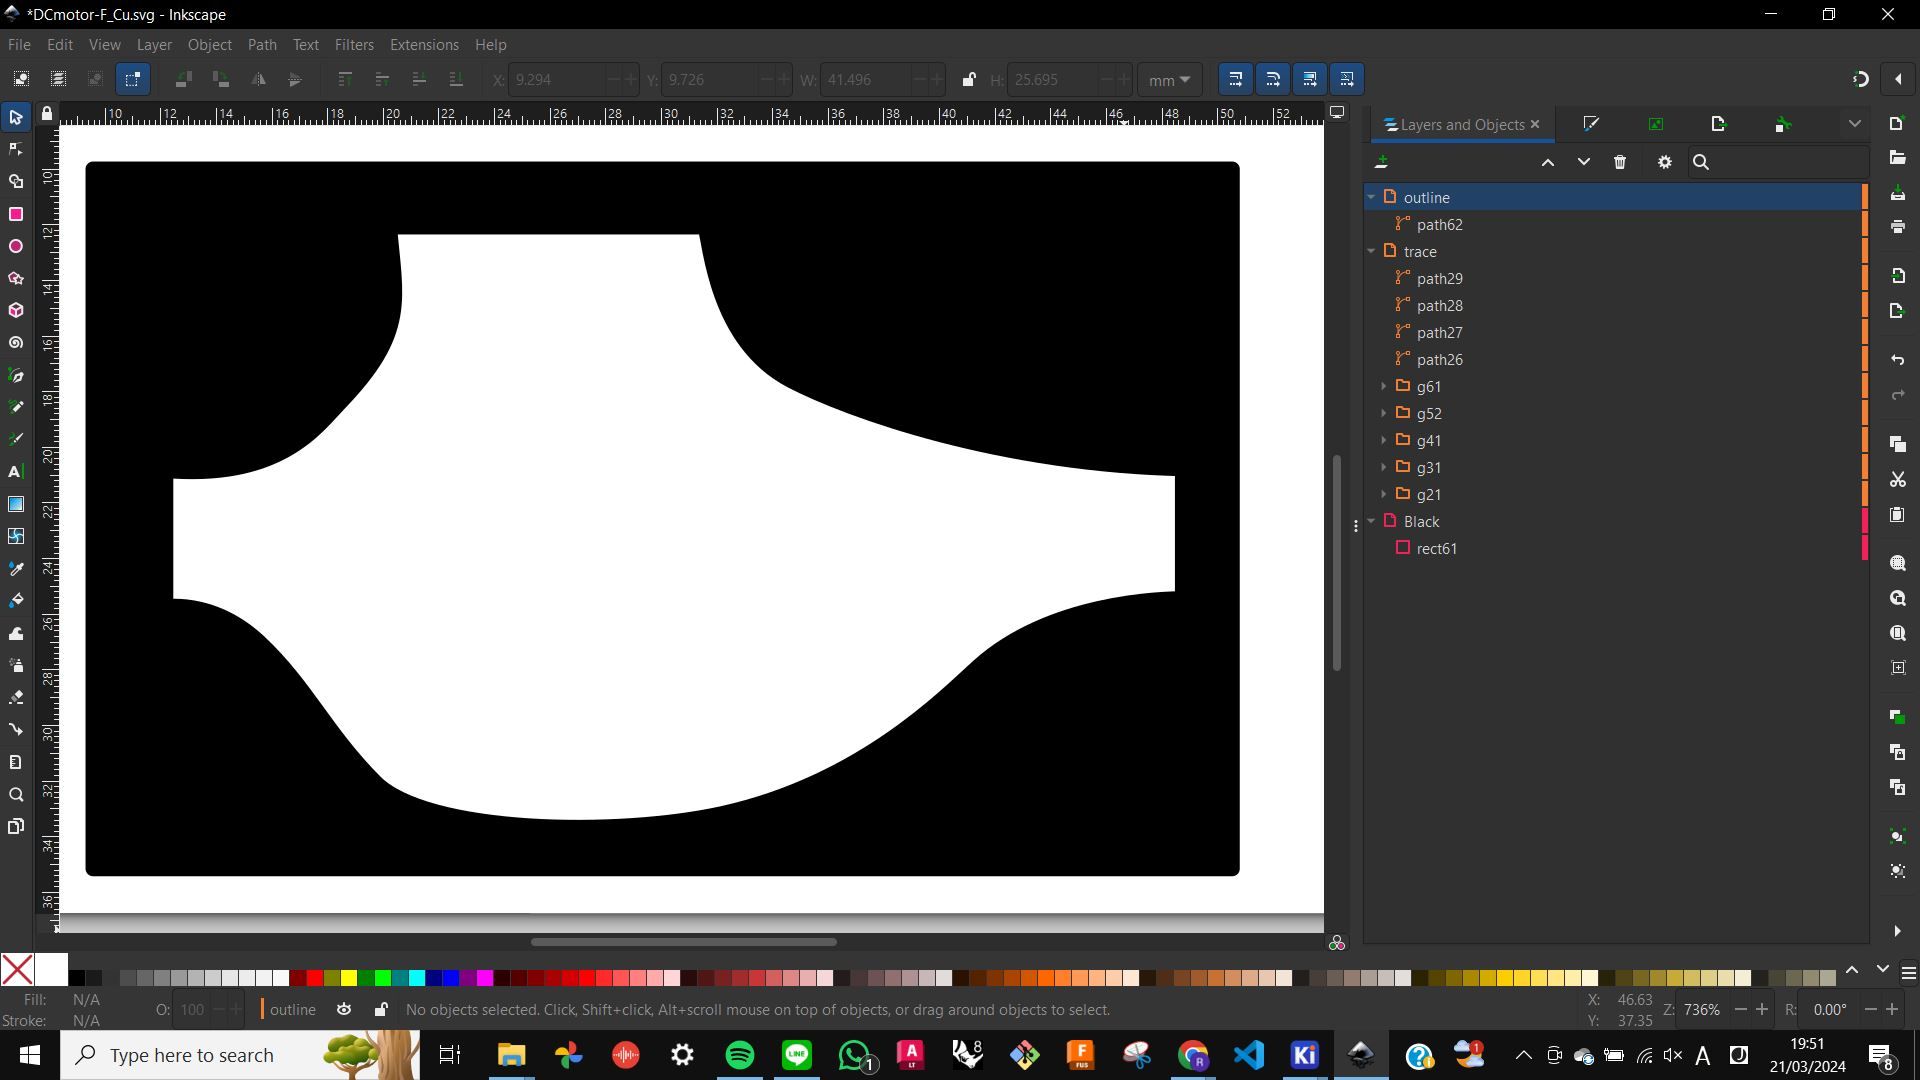Click the Print document icon

tap(1898, 227)
